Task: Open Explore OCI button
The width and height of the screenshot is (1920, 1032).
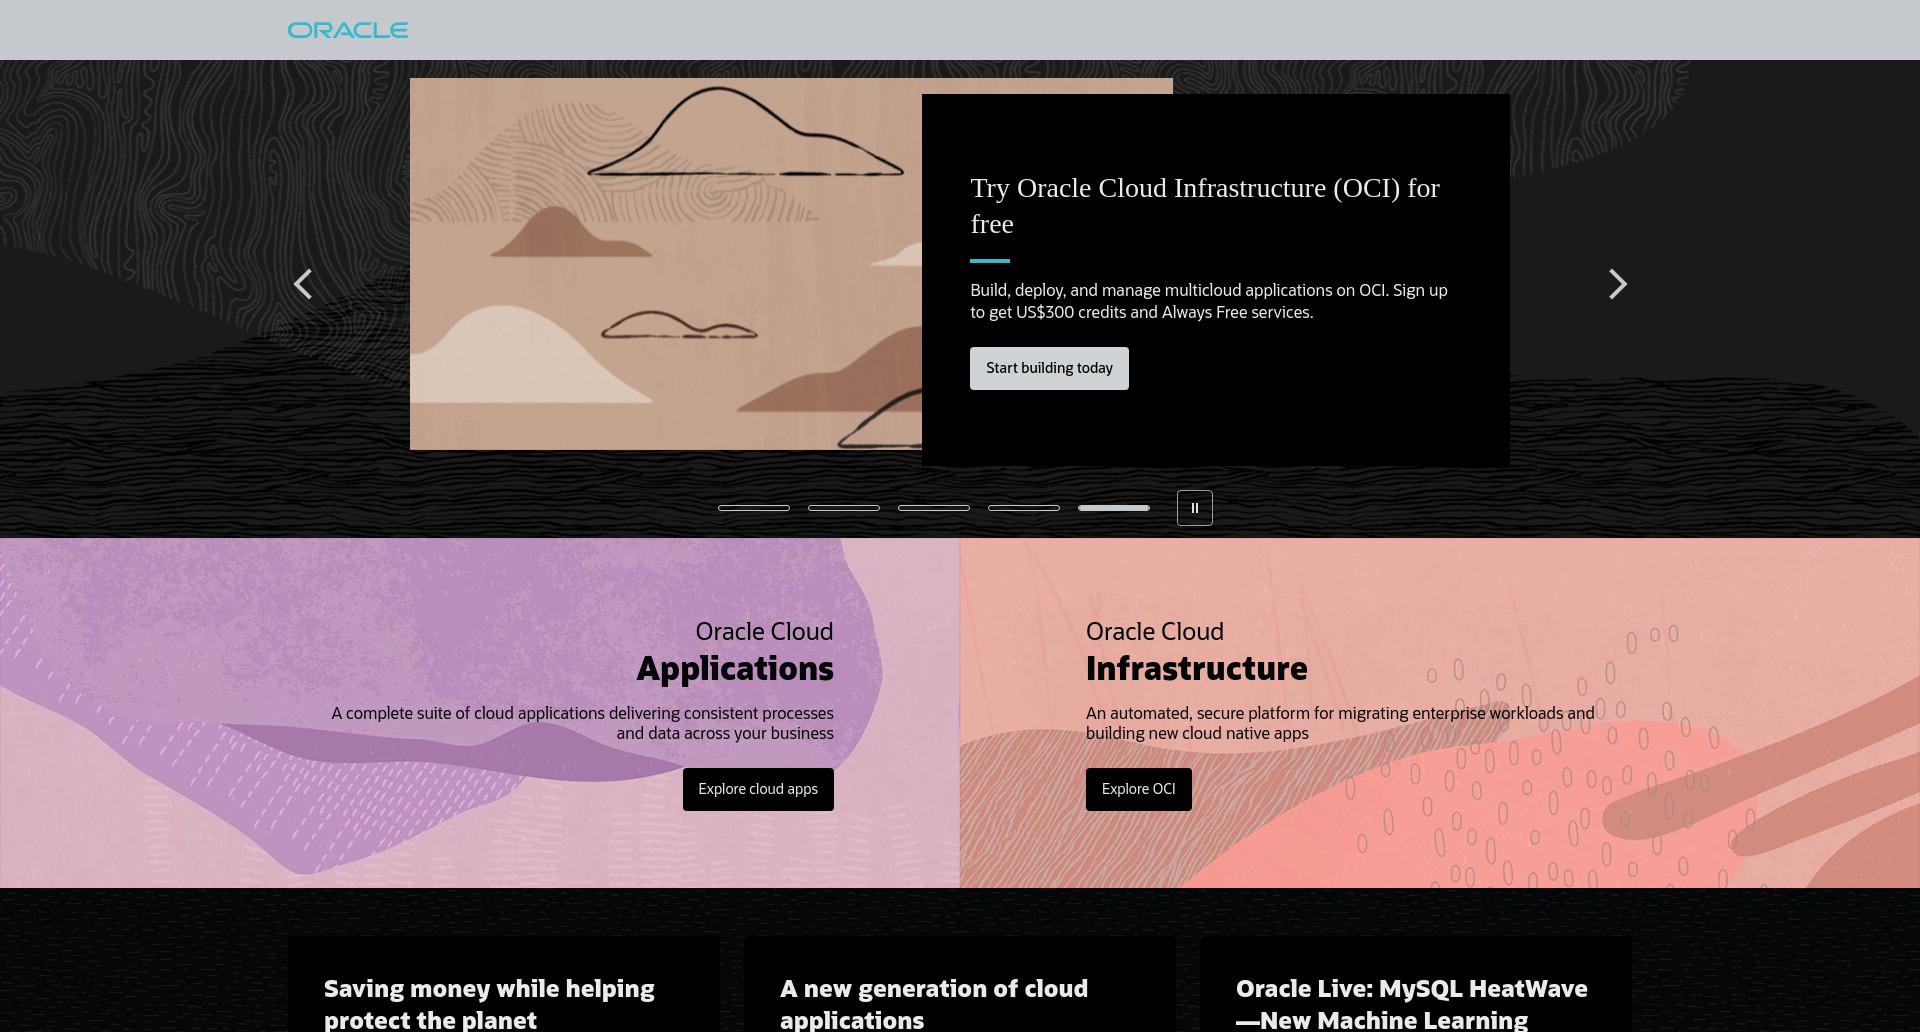Action: [x=1138, y=789]
